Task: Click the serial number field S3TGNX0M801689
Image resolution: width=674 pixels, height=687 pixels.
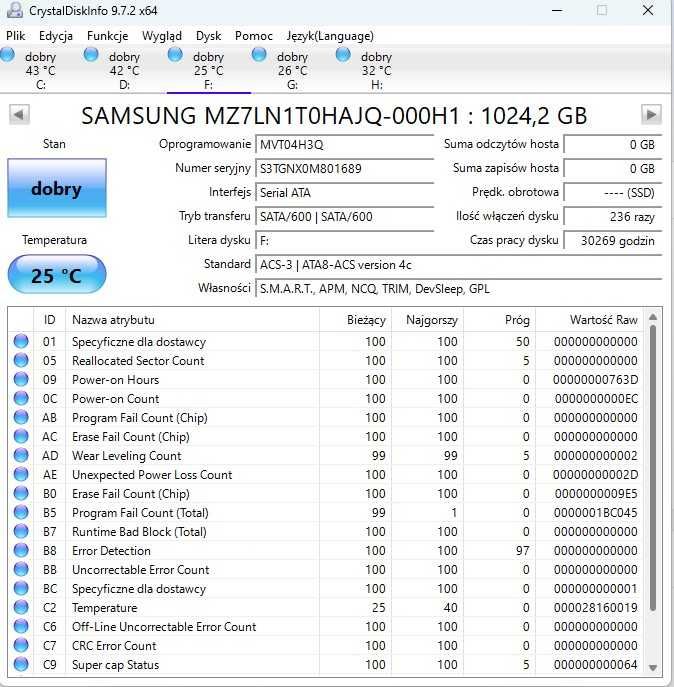Action: tap(344, 169)
